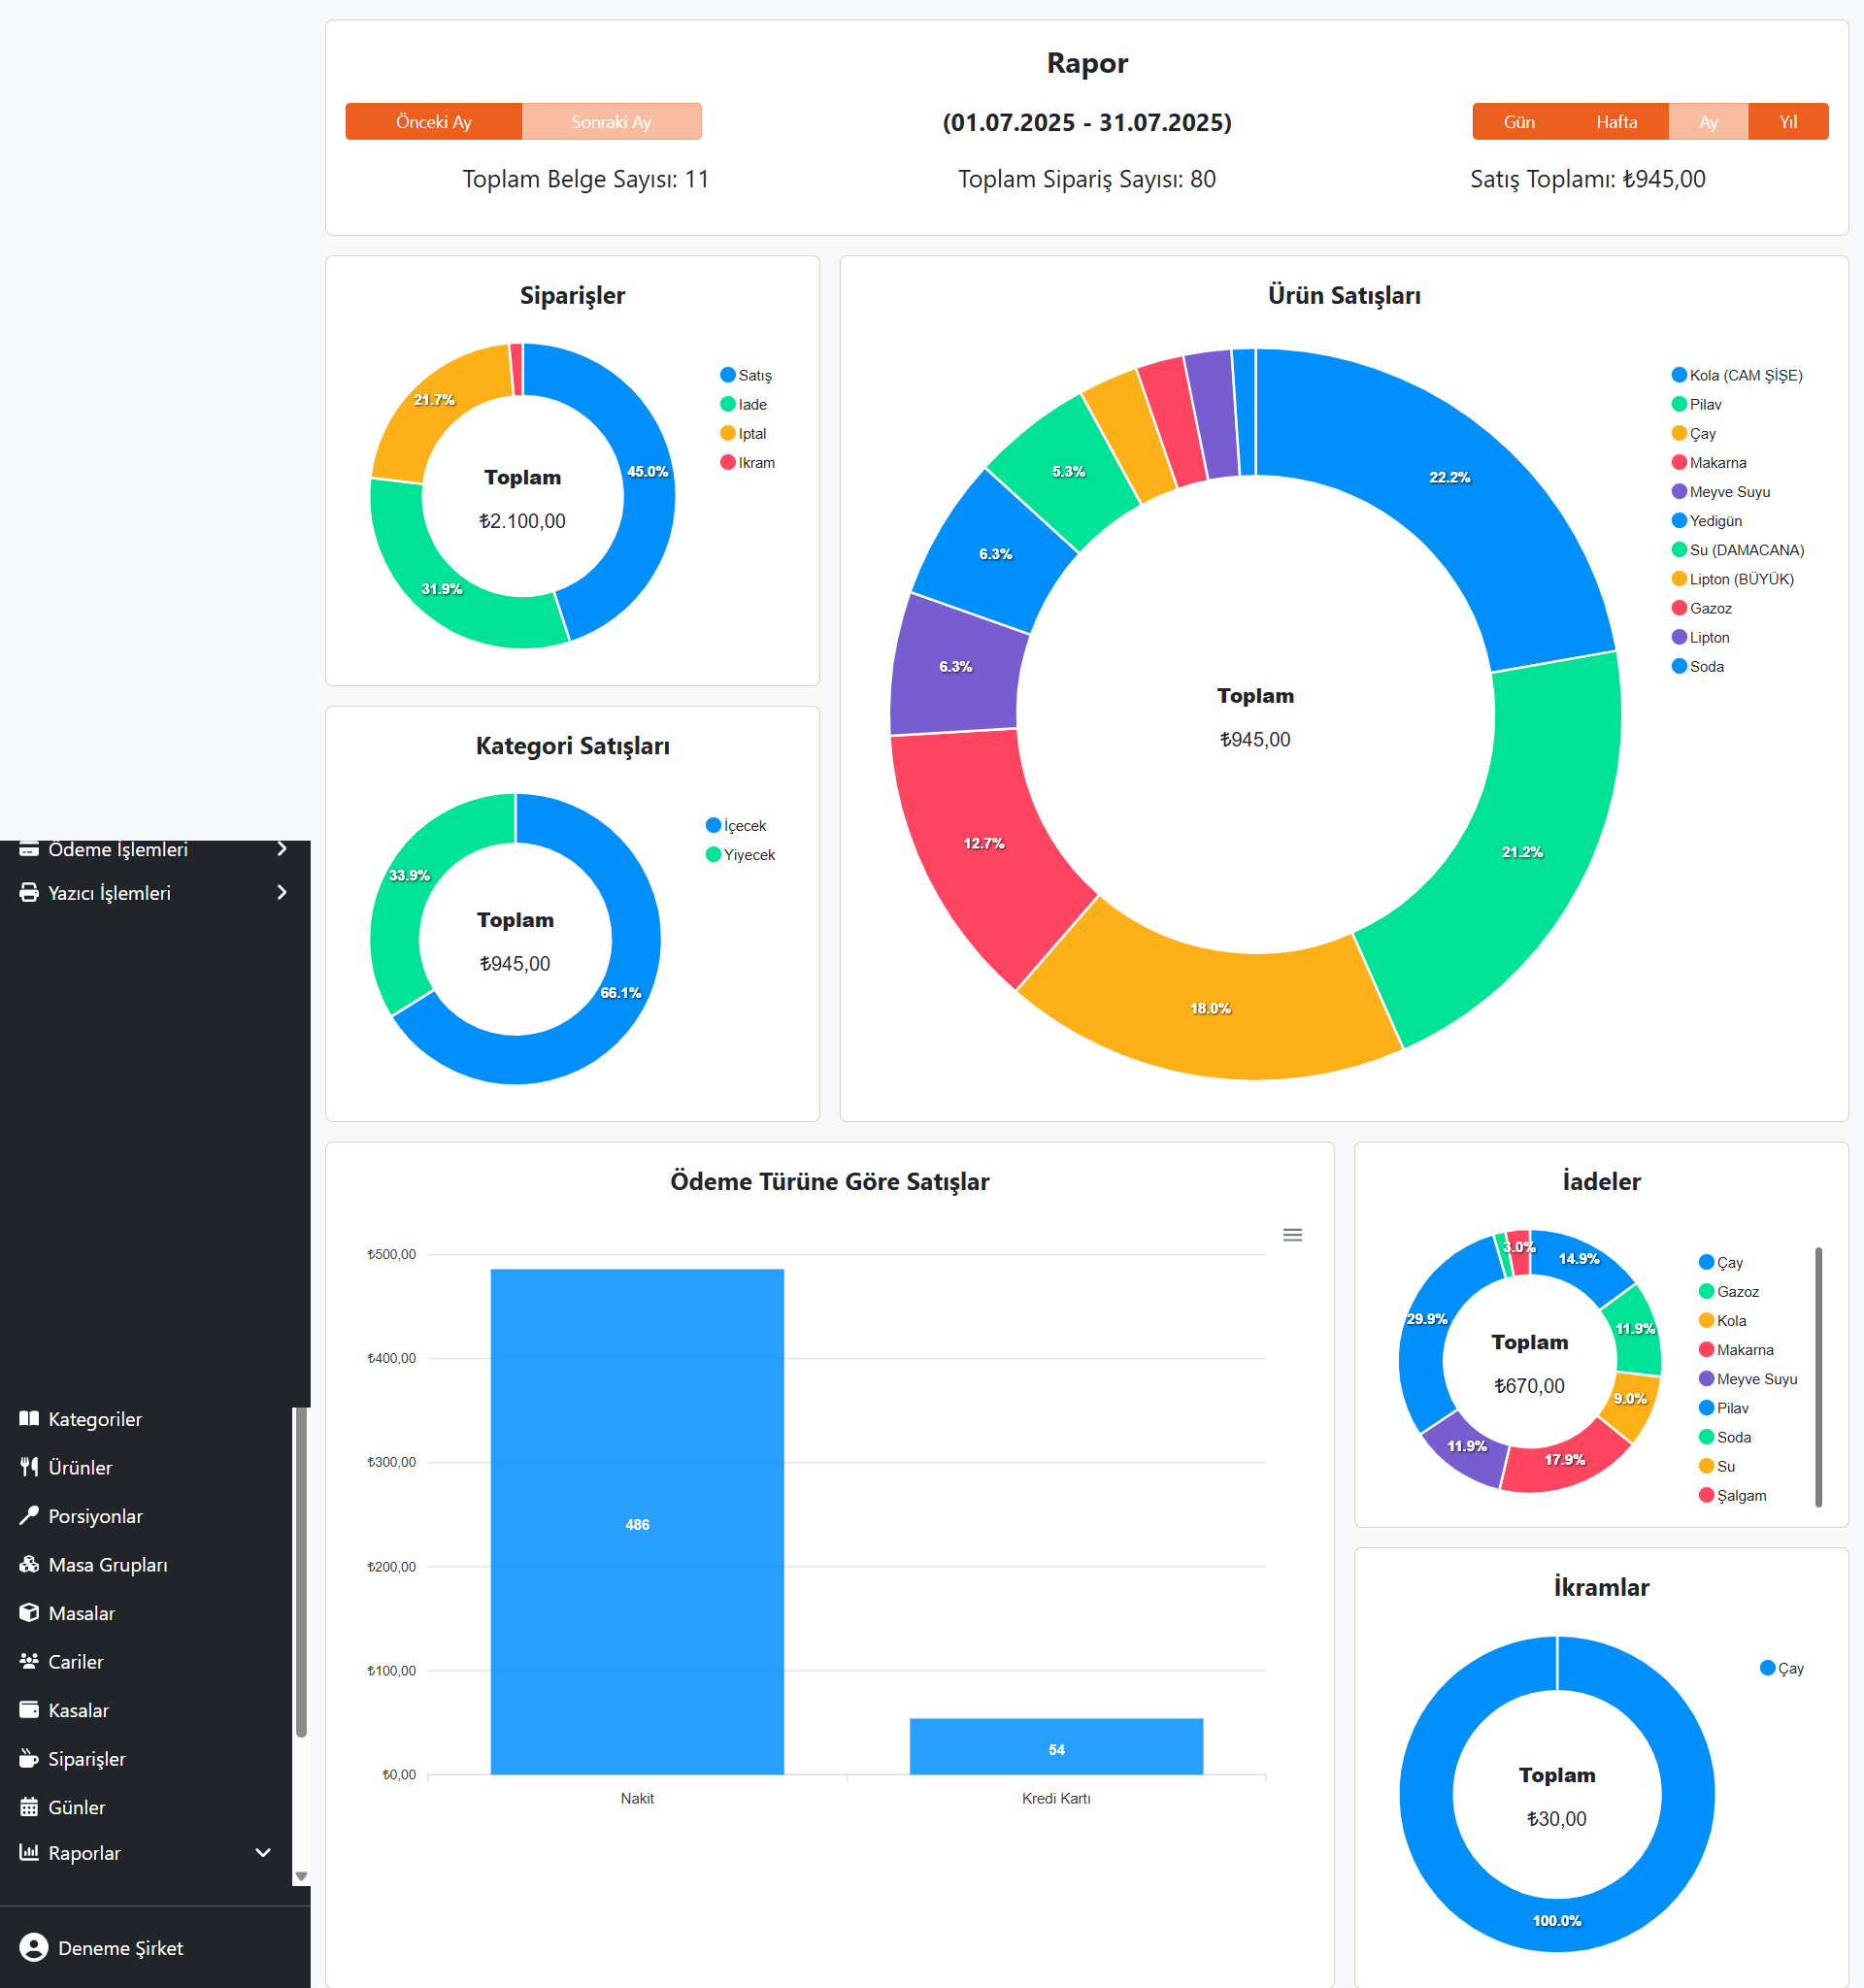Click the Kasalar wallet icon

(x=29, y=1709)
